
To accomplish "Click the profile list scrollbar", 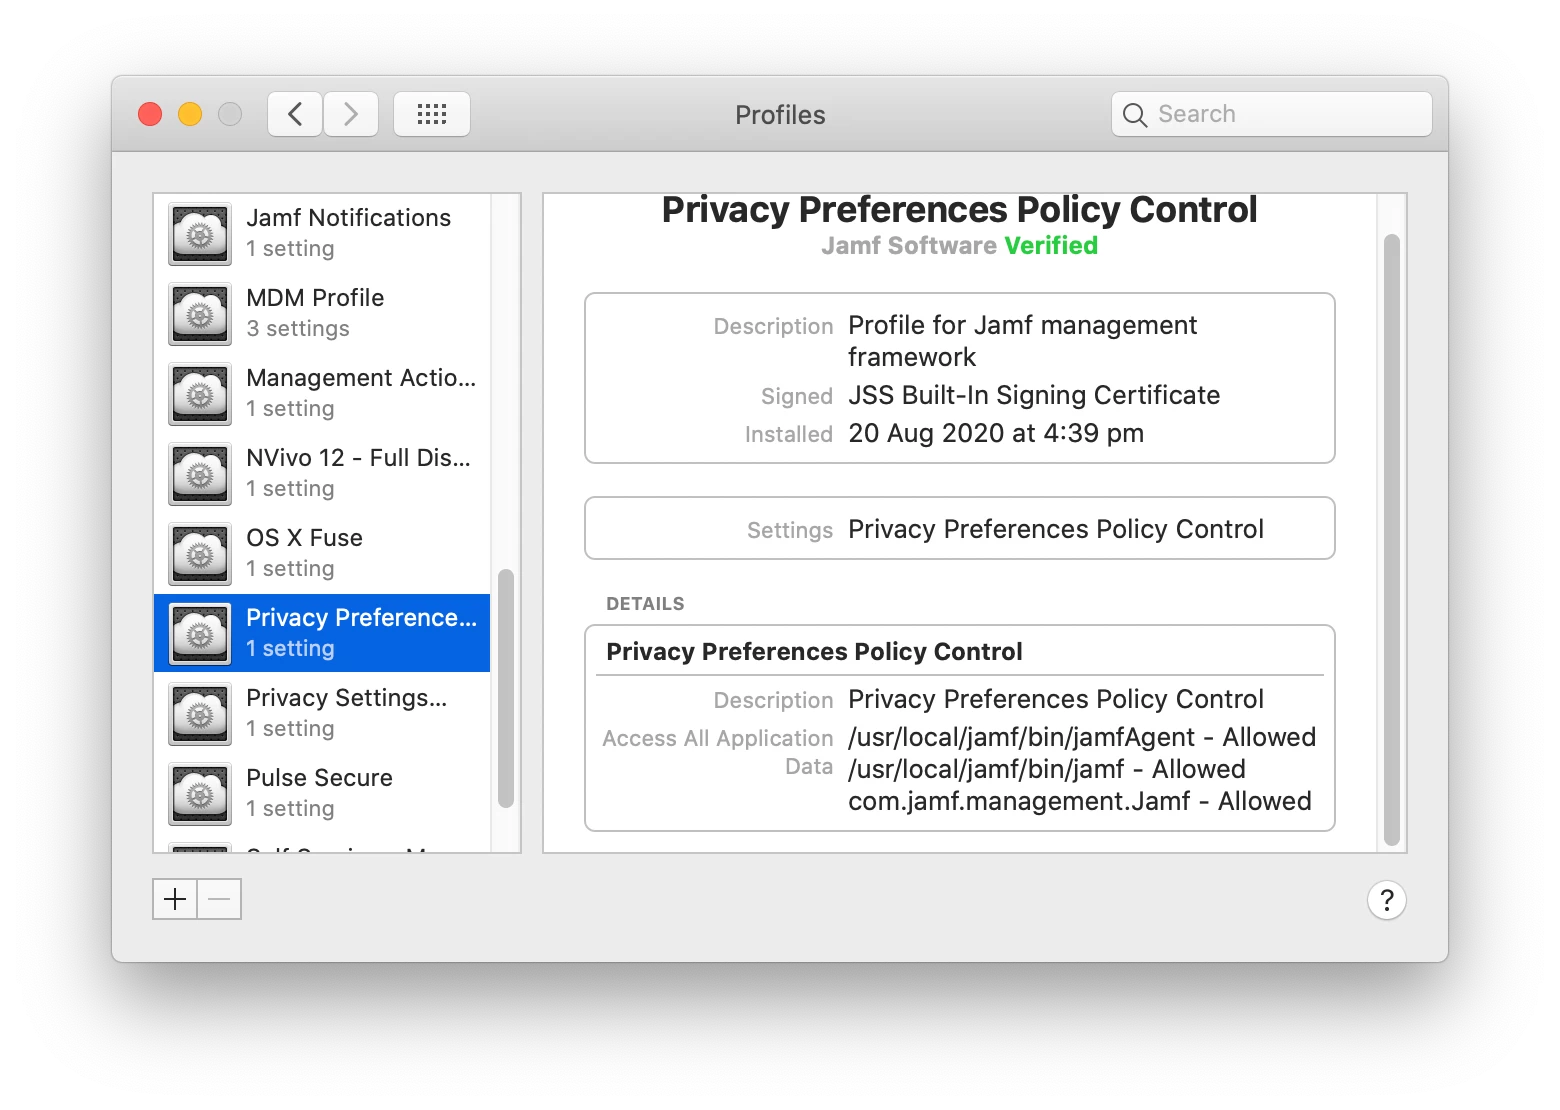I will point(506,688).
